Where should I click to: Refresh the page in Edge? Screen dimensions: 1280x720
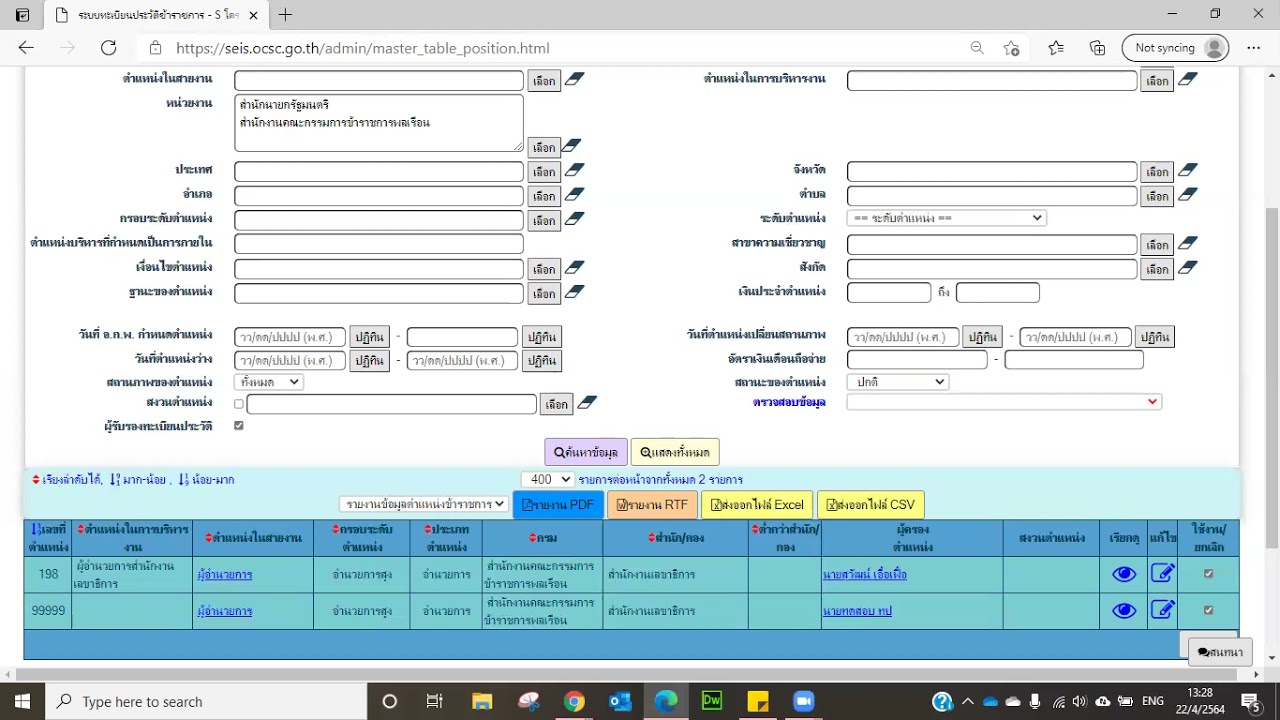[x=108, y=48]
